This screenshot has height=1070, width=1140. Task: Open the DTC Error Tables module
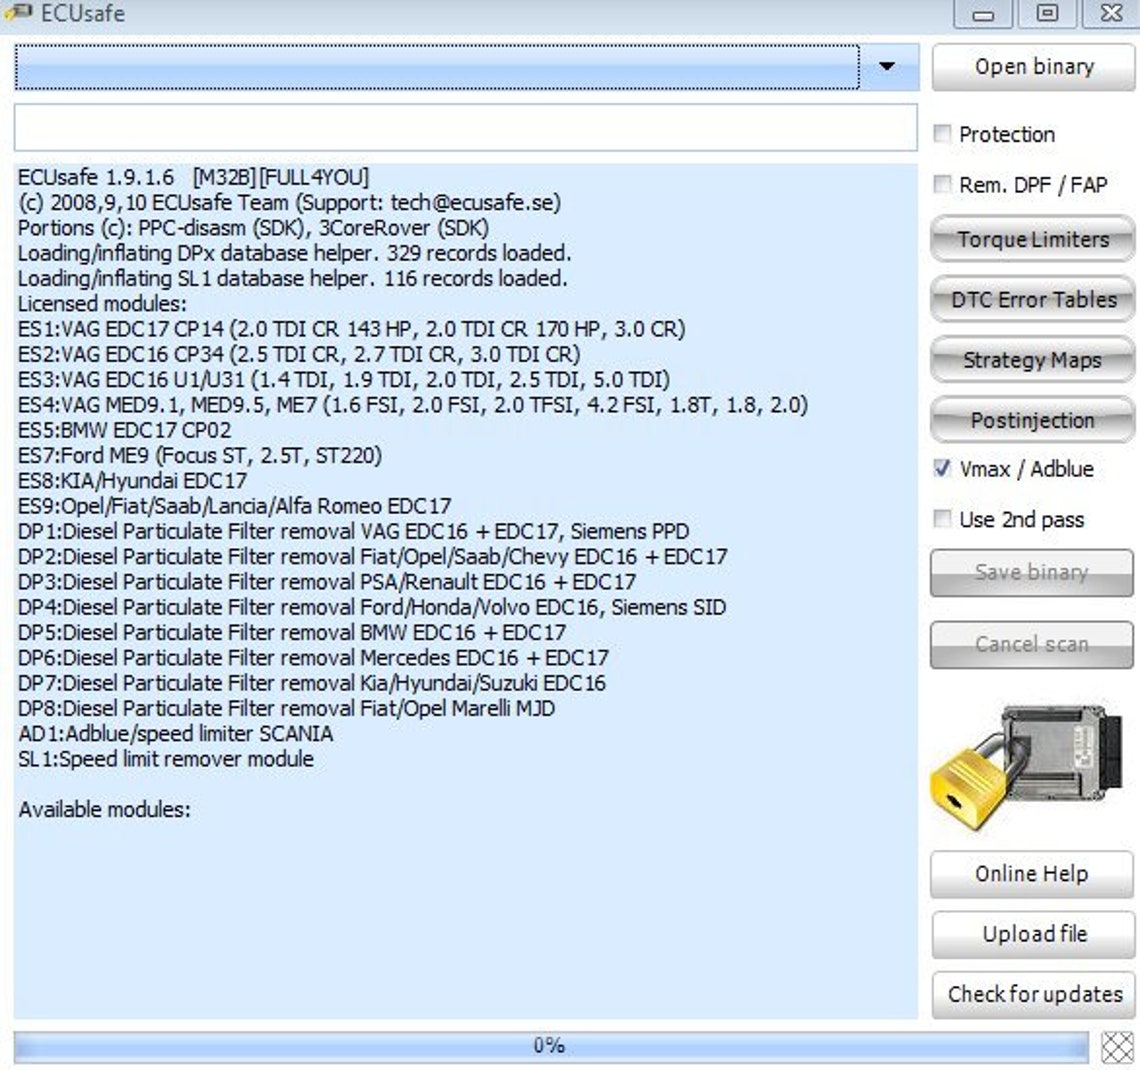(x=1031, y=300)
